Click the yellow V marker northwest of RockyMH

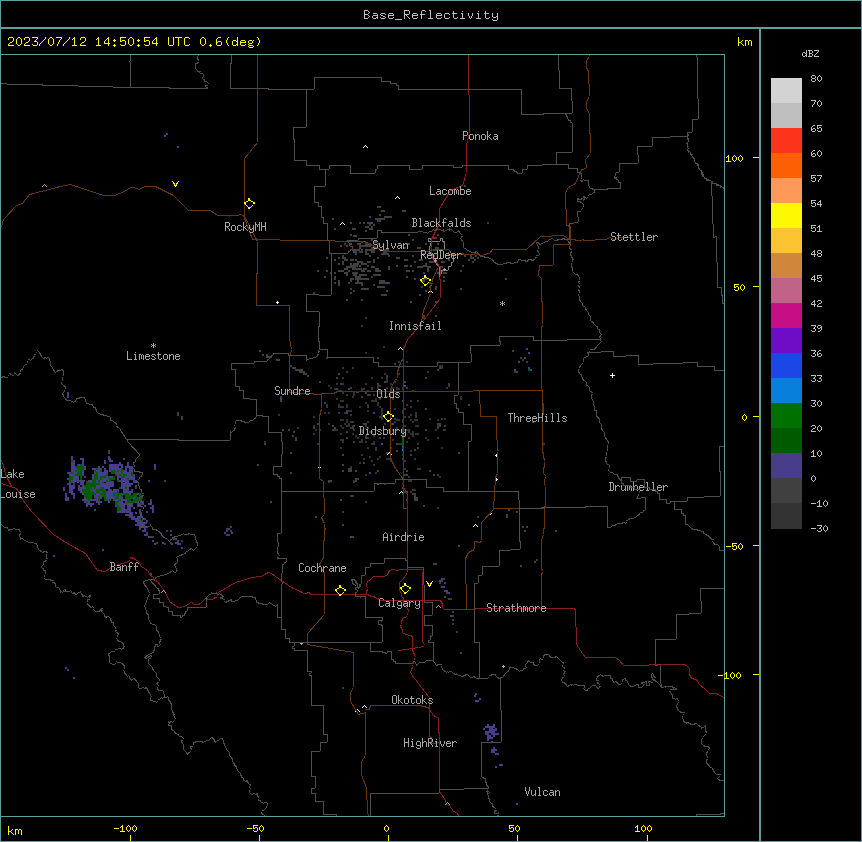pos(175,184)
